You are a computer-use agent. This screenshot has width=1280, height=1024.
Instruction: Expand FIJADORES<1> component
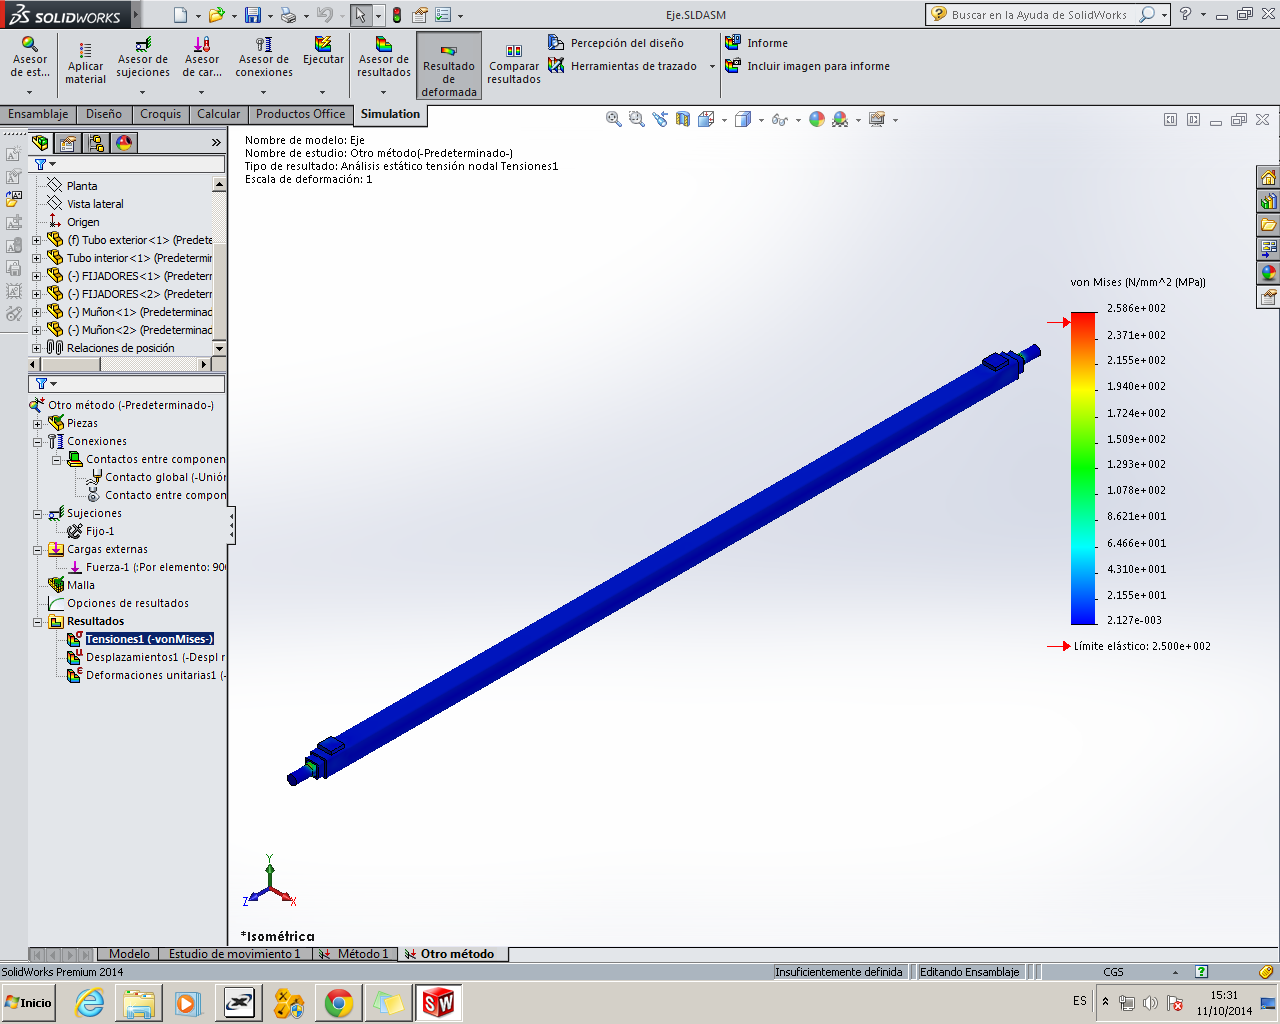37,276
